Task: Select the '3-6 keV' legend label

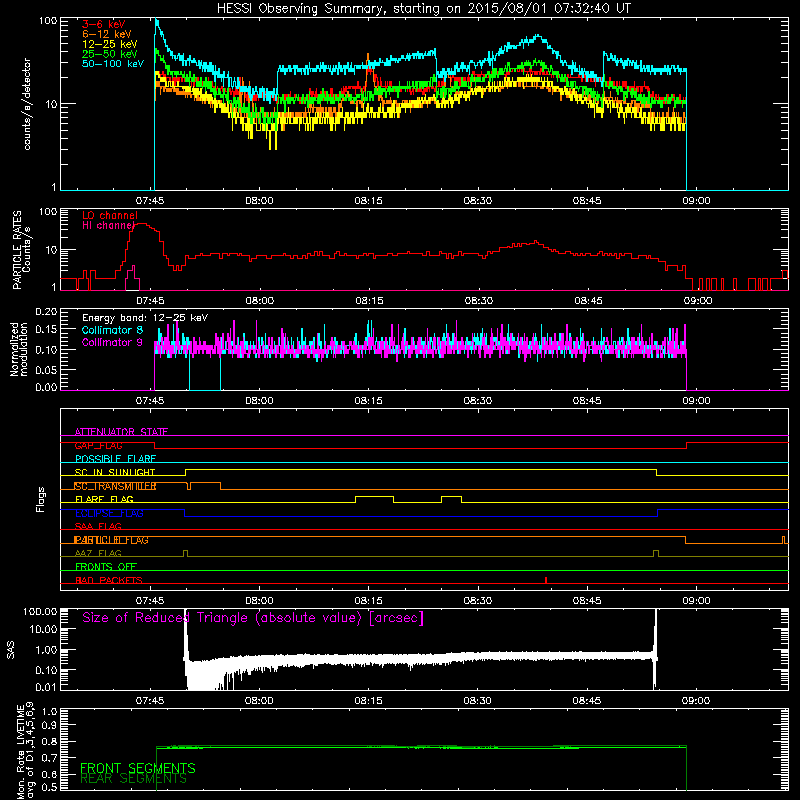Action: pos(104,24)
